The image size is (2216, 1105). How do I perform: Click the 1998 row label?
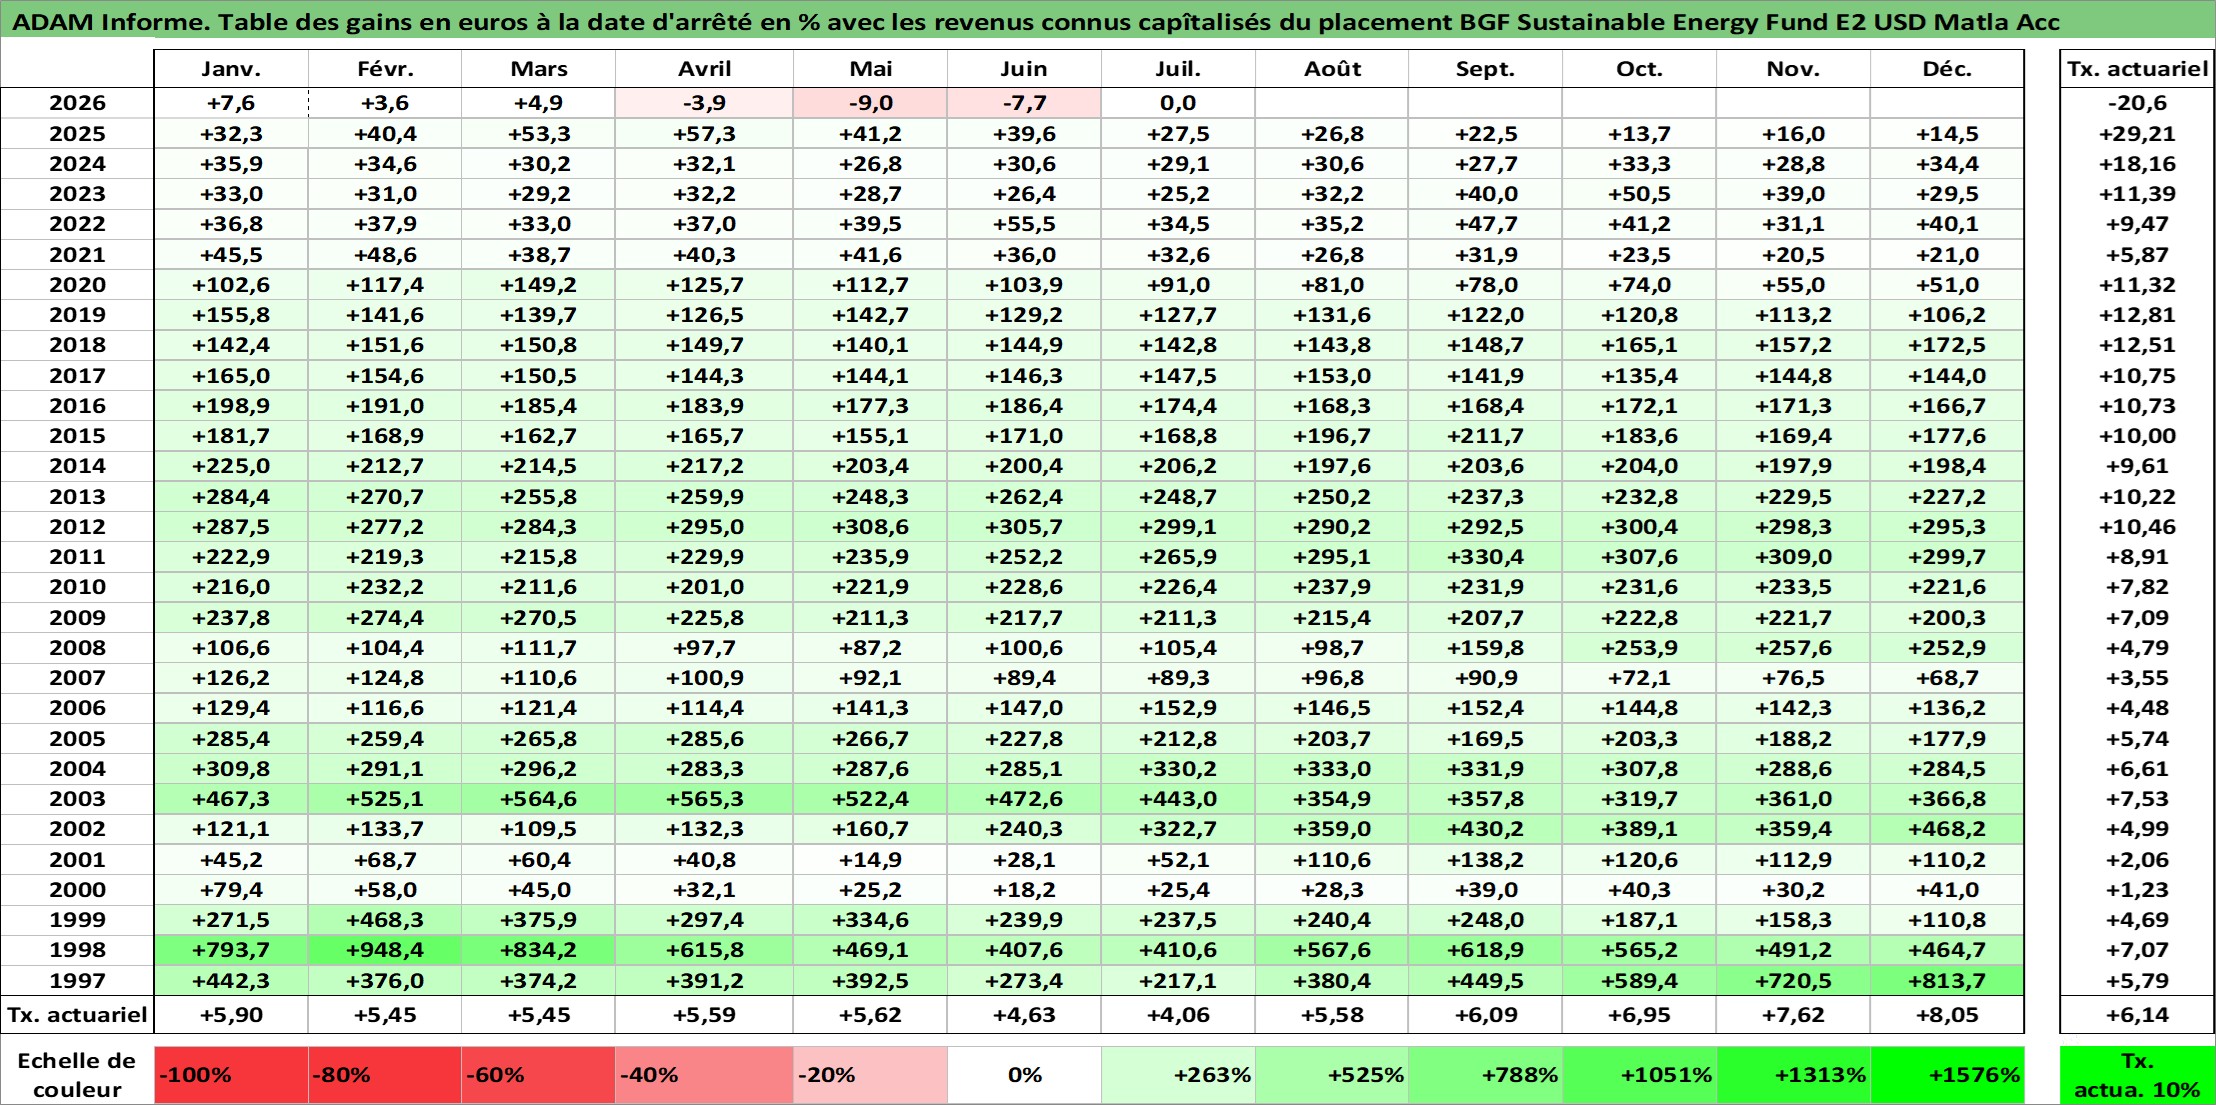(x=77, y=950)
